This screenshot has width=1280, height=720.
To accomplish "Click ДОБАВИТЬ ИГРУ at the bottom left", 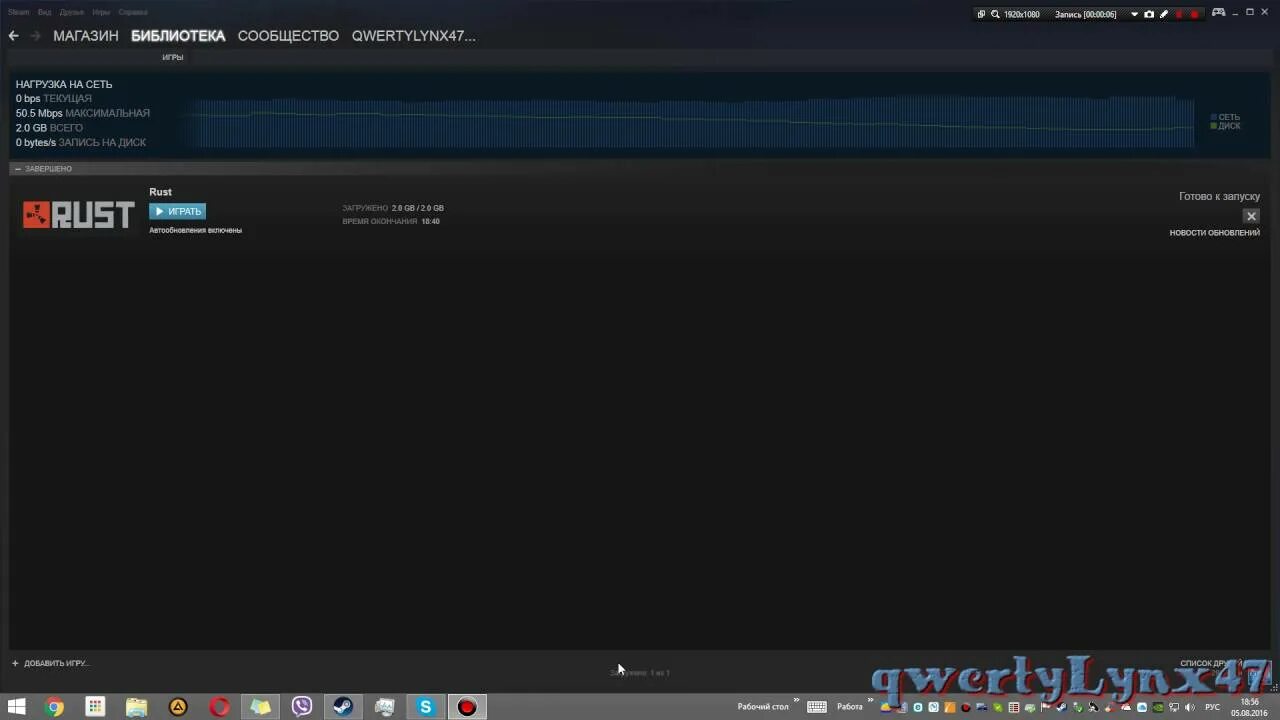I will tap(50, 663).
